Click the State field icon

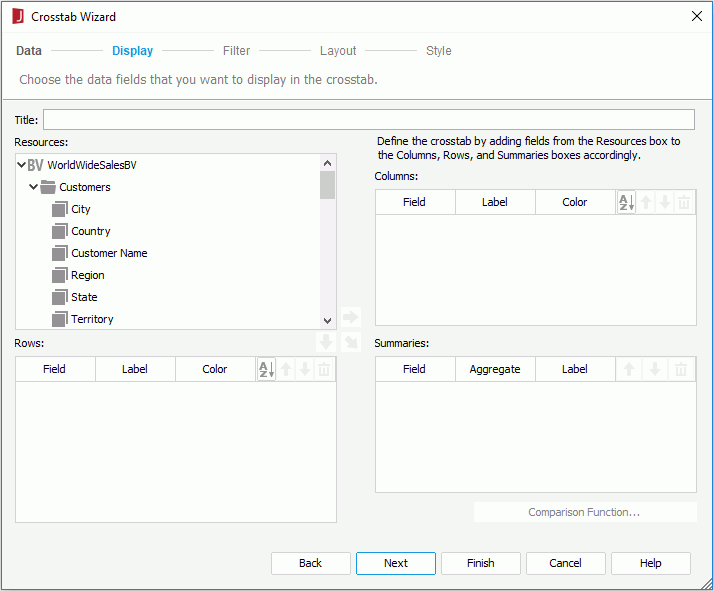60,297
